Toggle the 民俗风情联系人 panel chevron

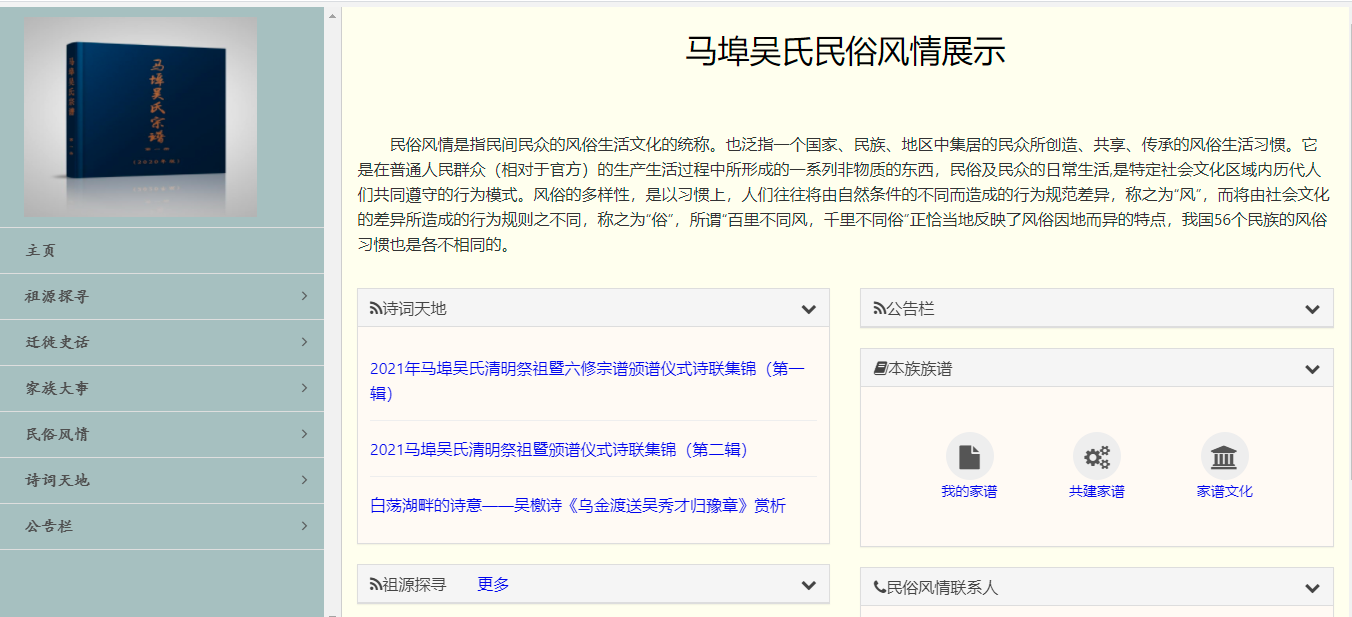pos(1312,588)
